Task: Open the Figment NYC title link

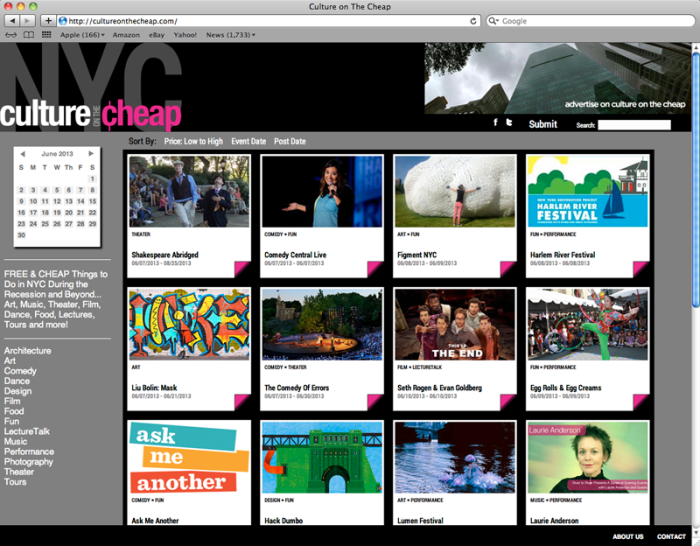Action: tap(417, 255)
